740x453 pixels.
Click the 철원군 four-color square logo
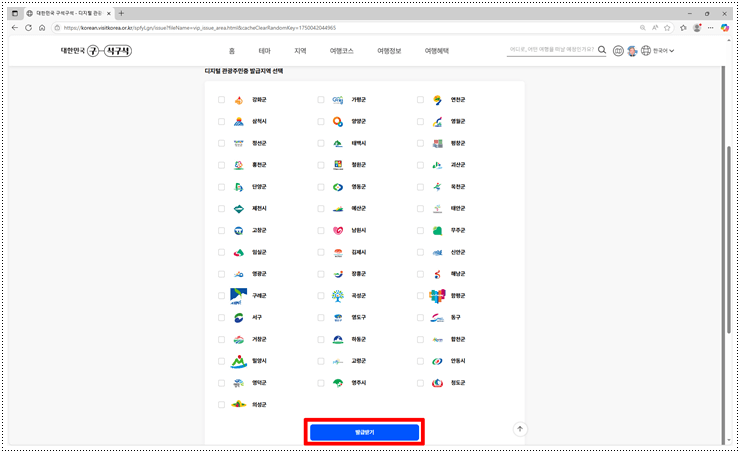pos(338,165)
